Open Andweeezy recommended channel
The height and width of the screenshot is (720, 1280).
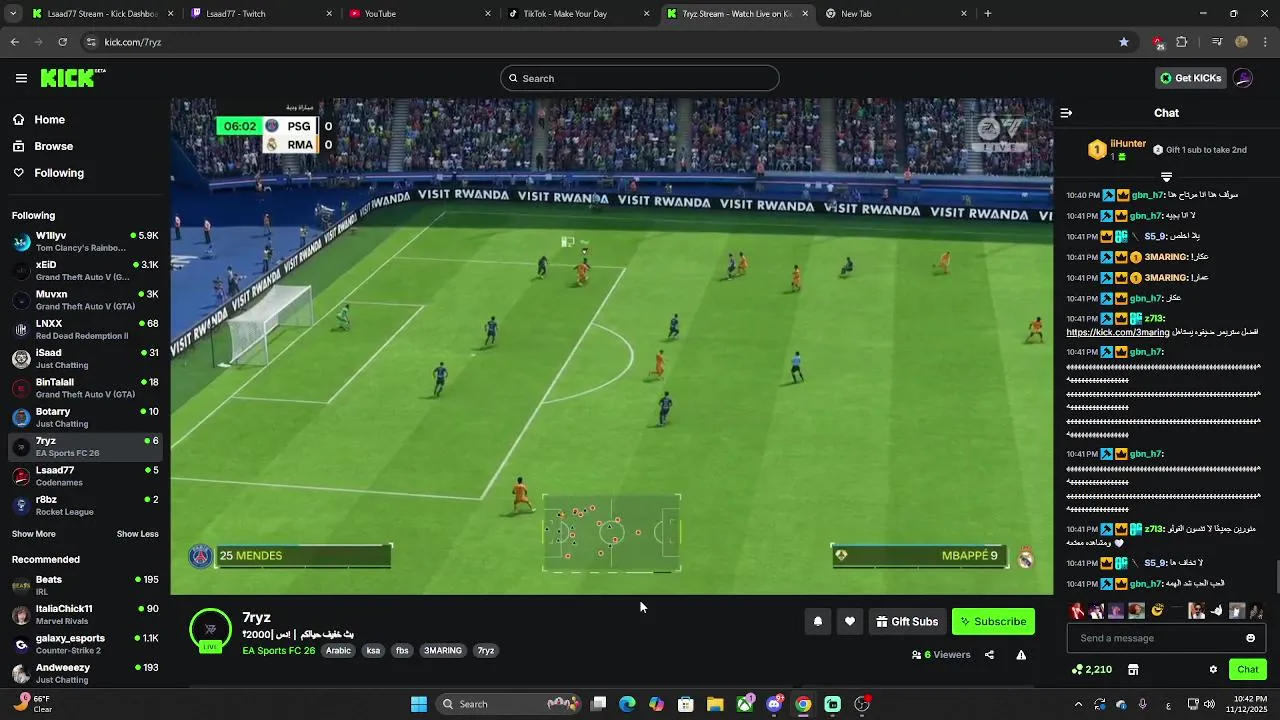click(x=85, y=673)
